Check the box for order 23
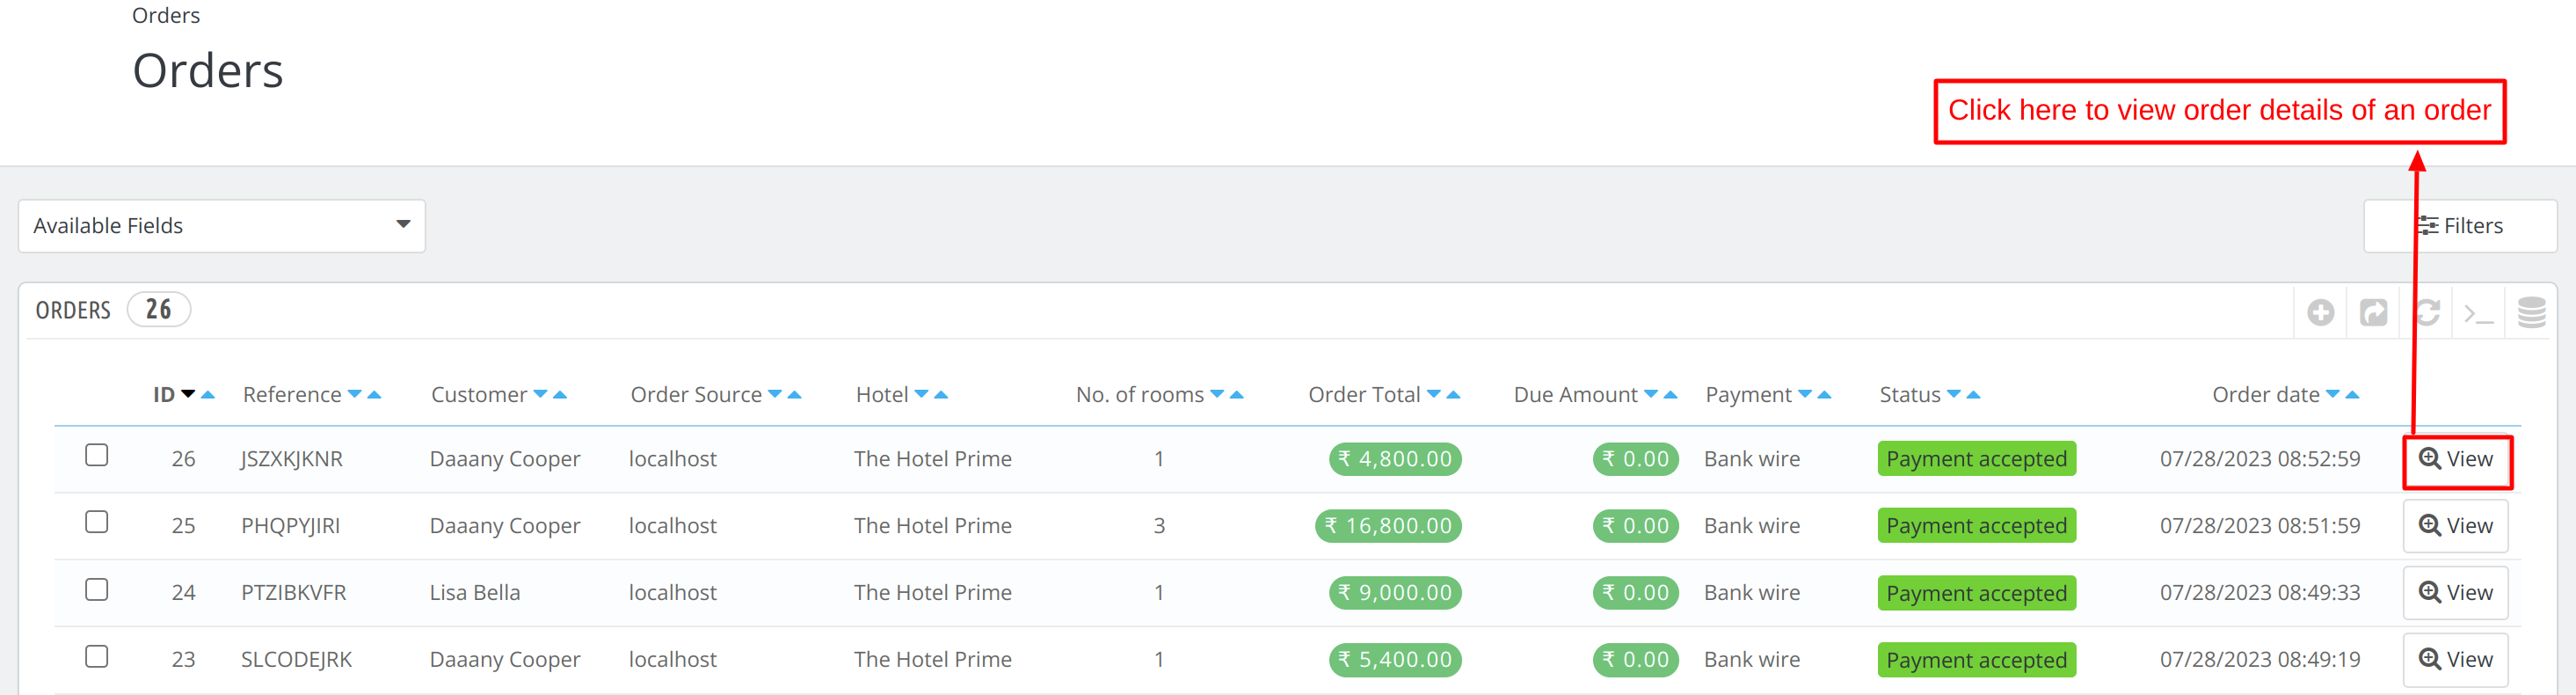Viewport: 2576px width, 695px height. click(x=97, y=656)
